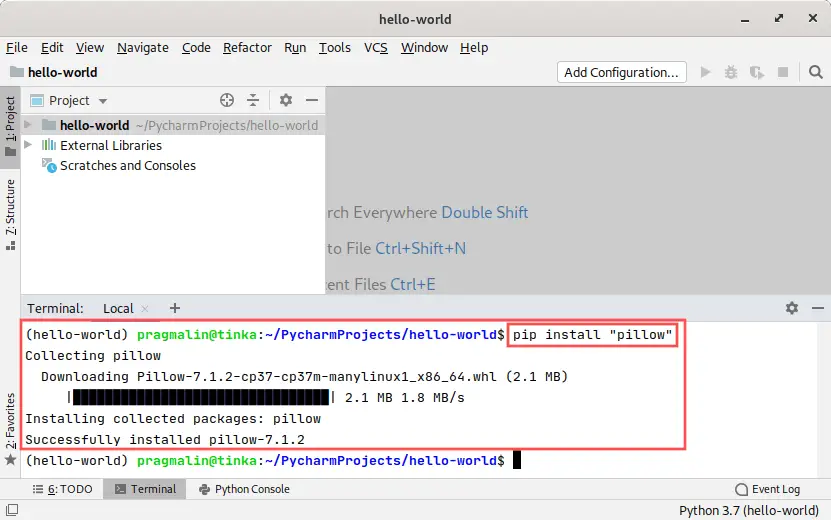Hide the Terminal panel with minus icon
Image resolution: width=831 pixels, height=520 pixels.
818,308
